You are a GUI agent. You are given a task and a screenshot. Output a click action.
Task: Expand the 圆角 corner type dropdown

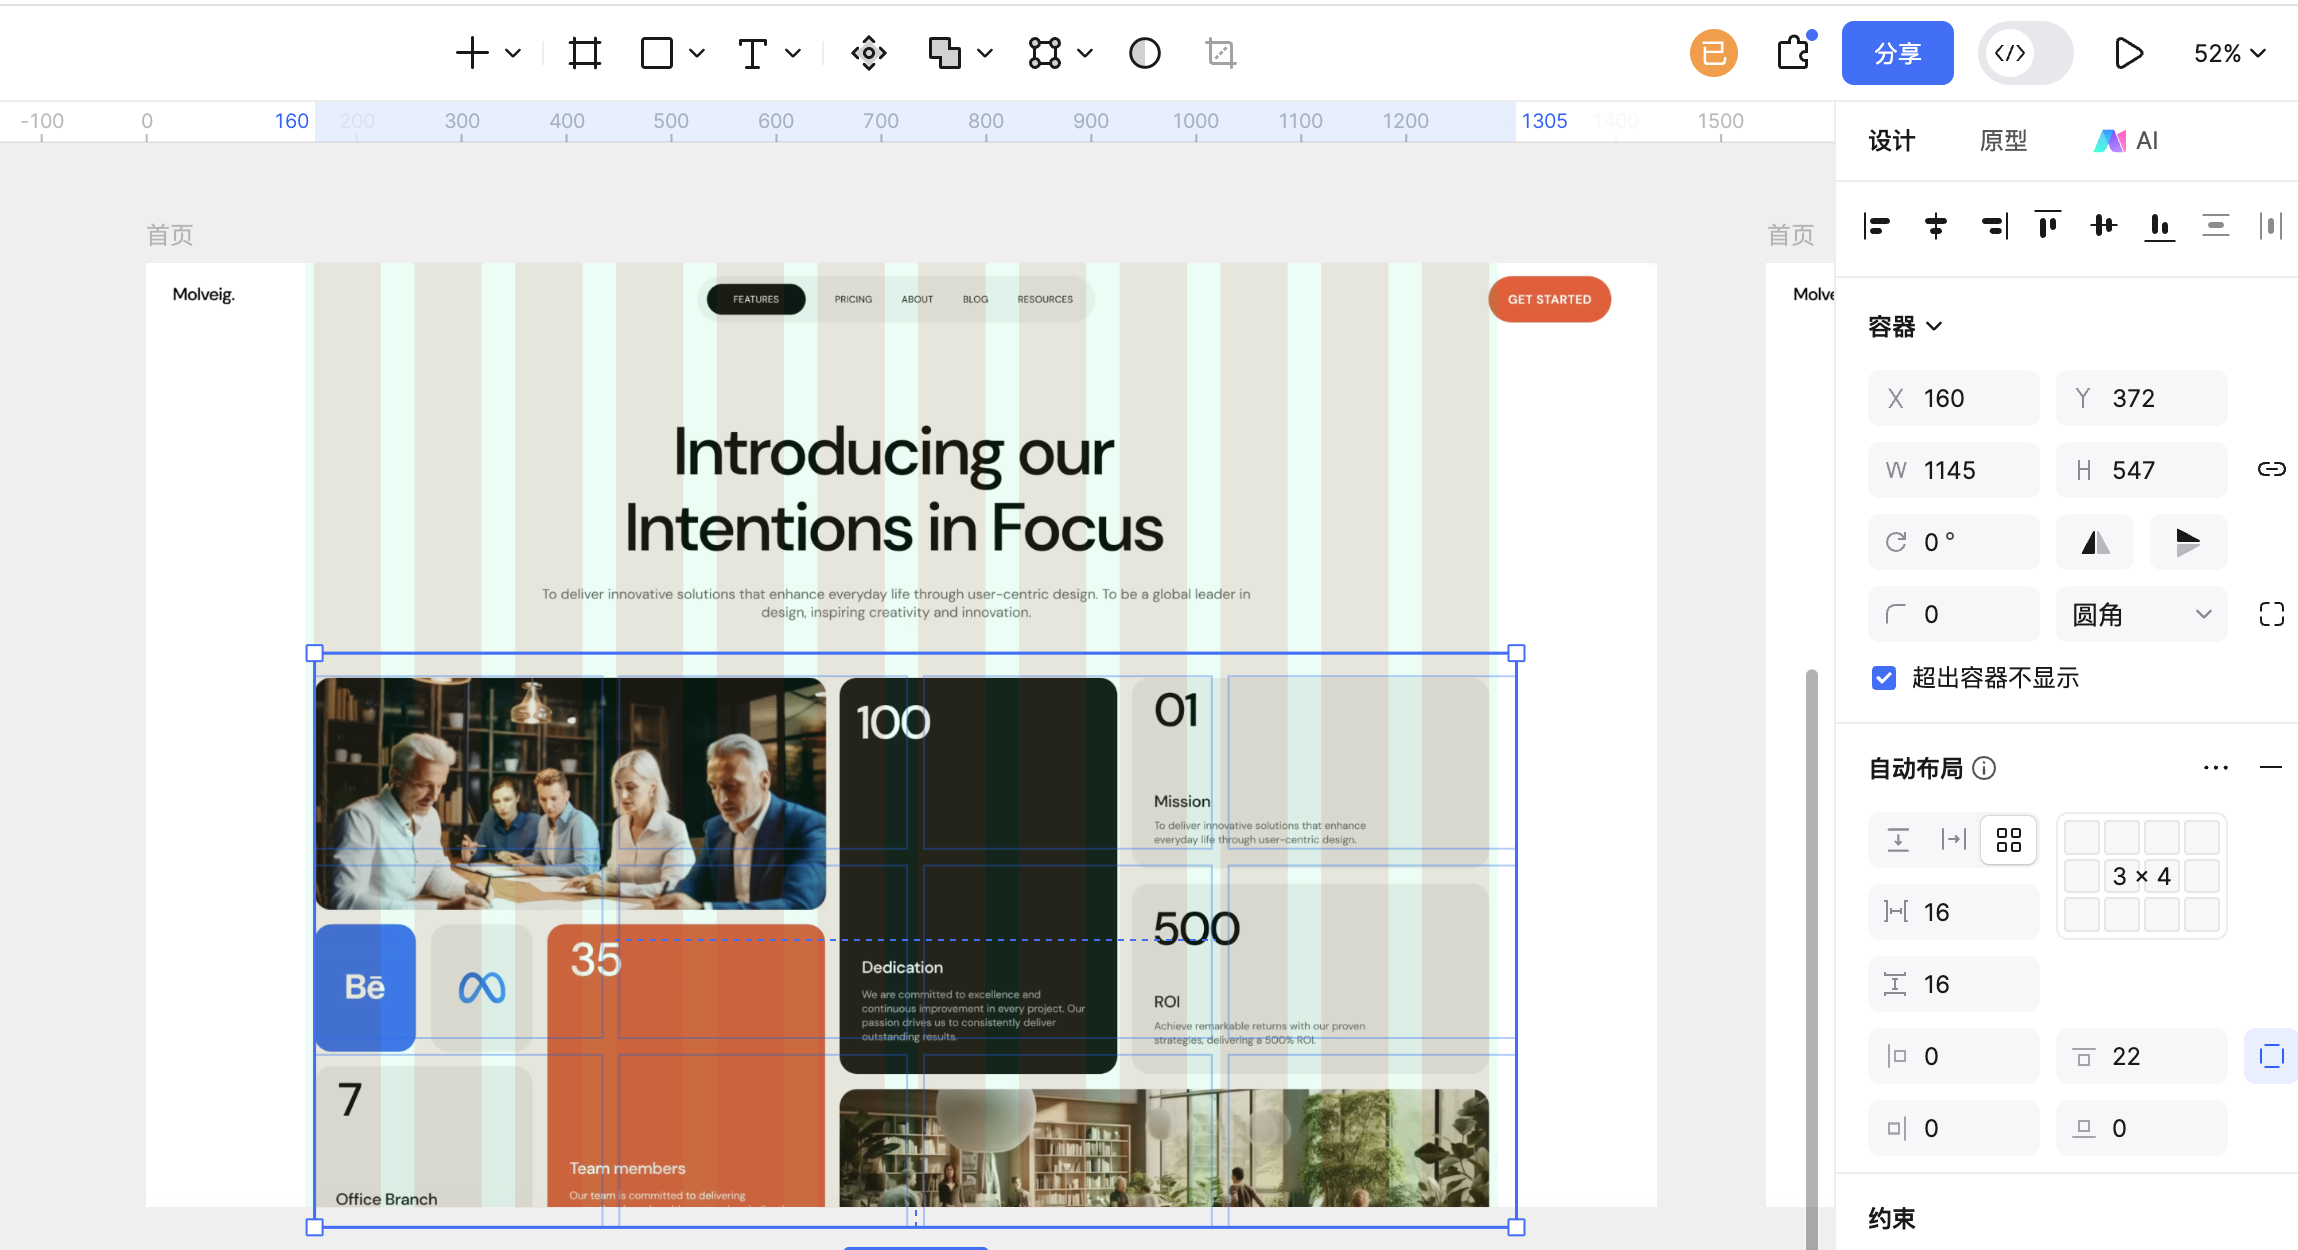point(2141,614)
